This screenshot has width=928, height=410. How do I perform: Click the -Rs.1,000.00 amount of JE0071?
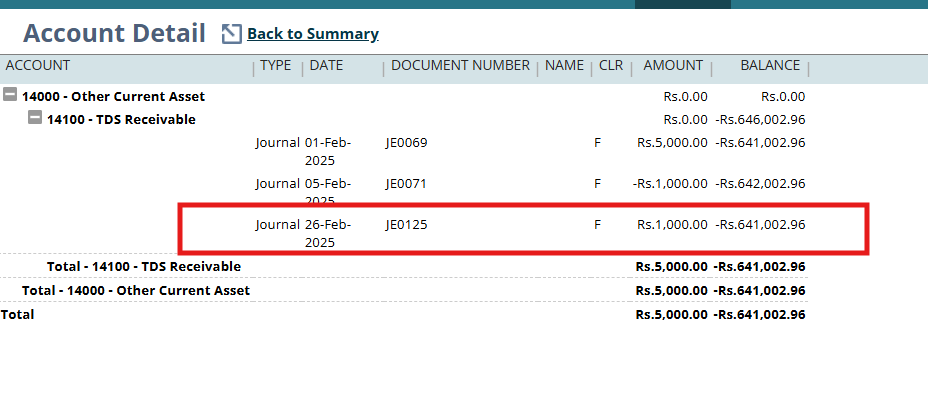coord(670,184)
